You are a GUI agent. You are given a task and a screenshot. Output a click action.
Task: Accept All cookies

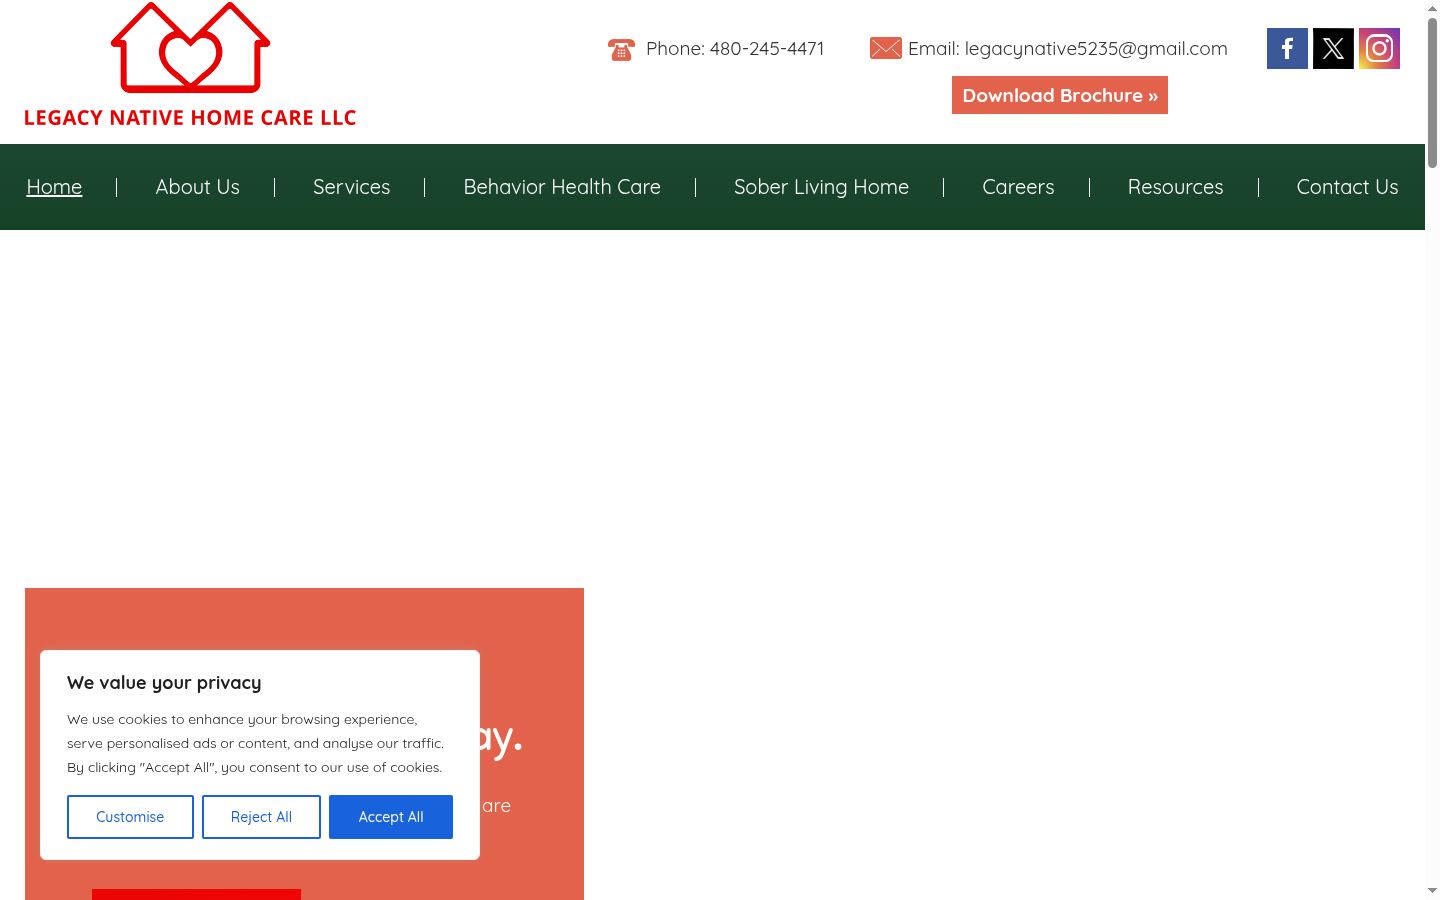point(391,817)
